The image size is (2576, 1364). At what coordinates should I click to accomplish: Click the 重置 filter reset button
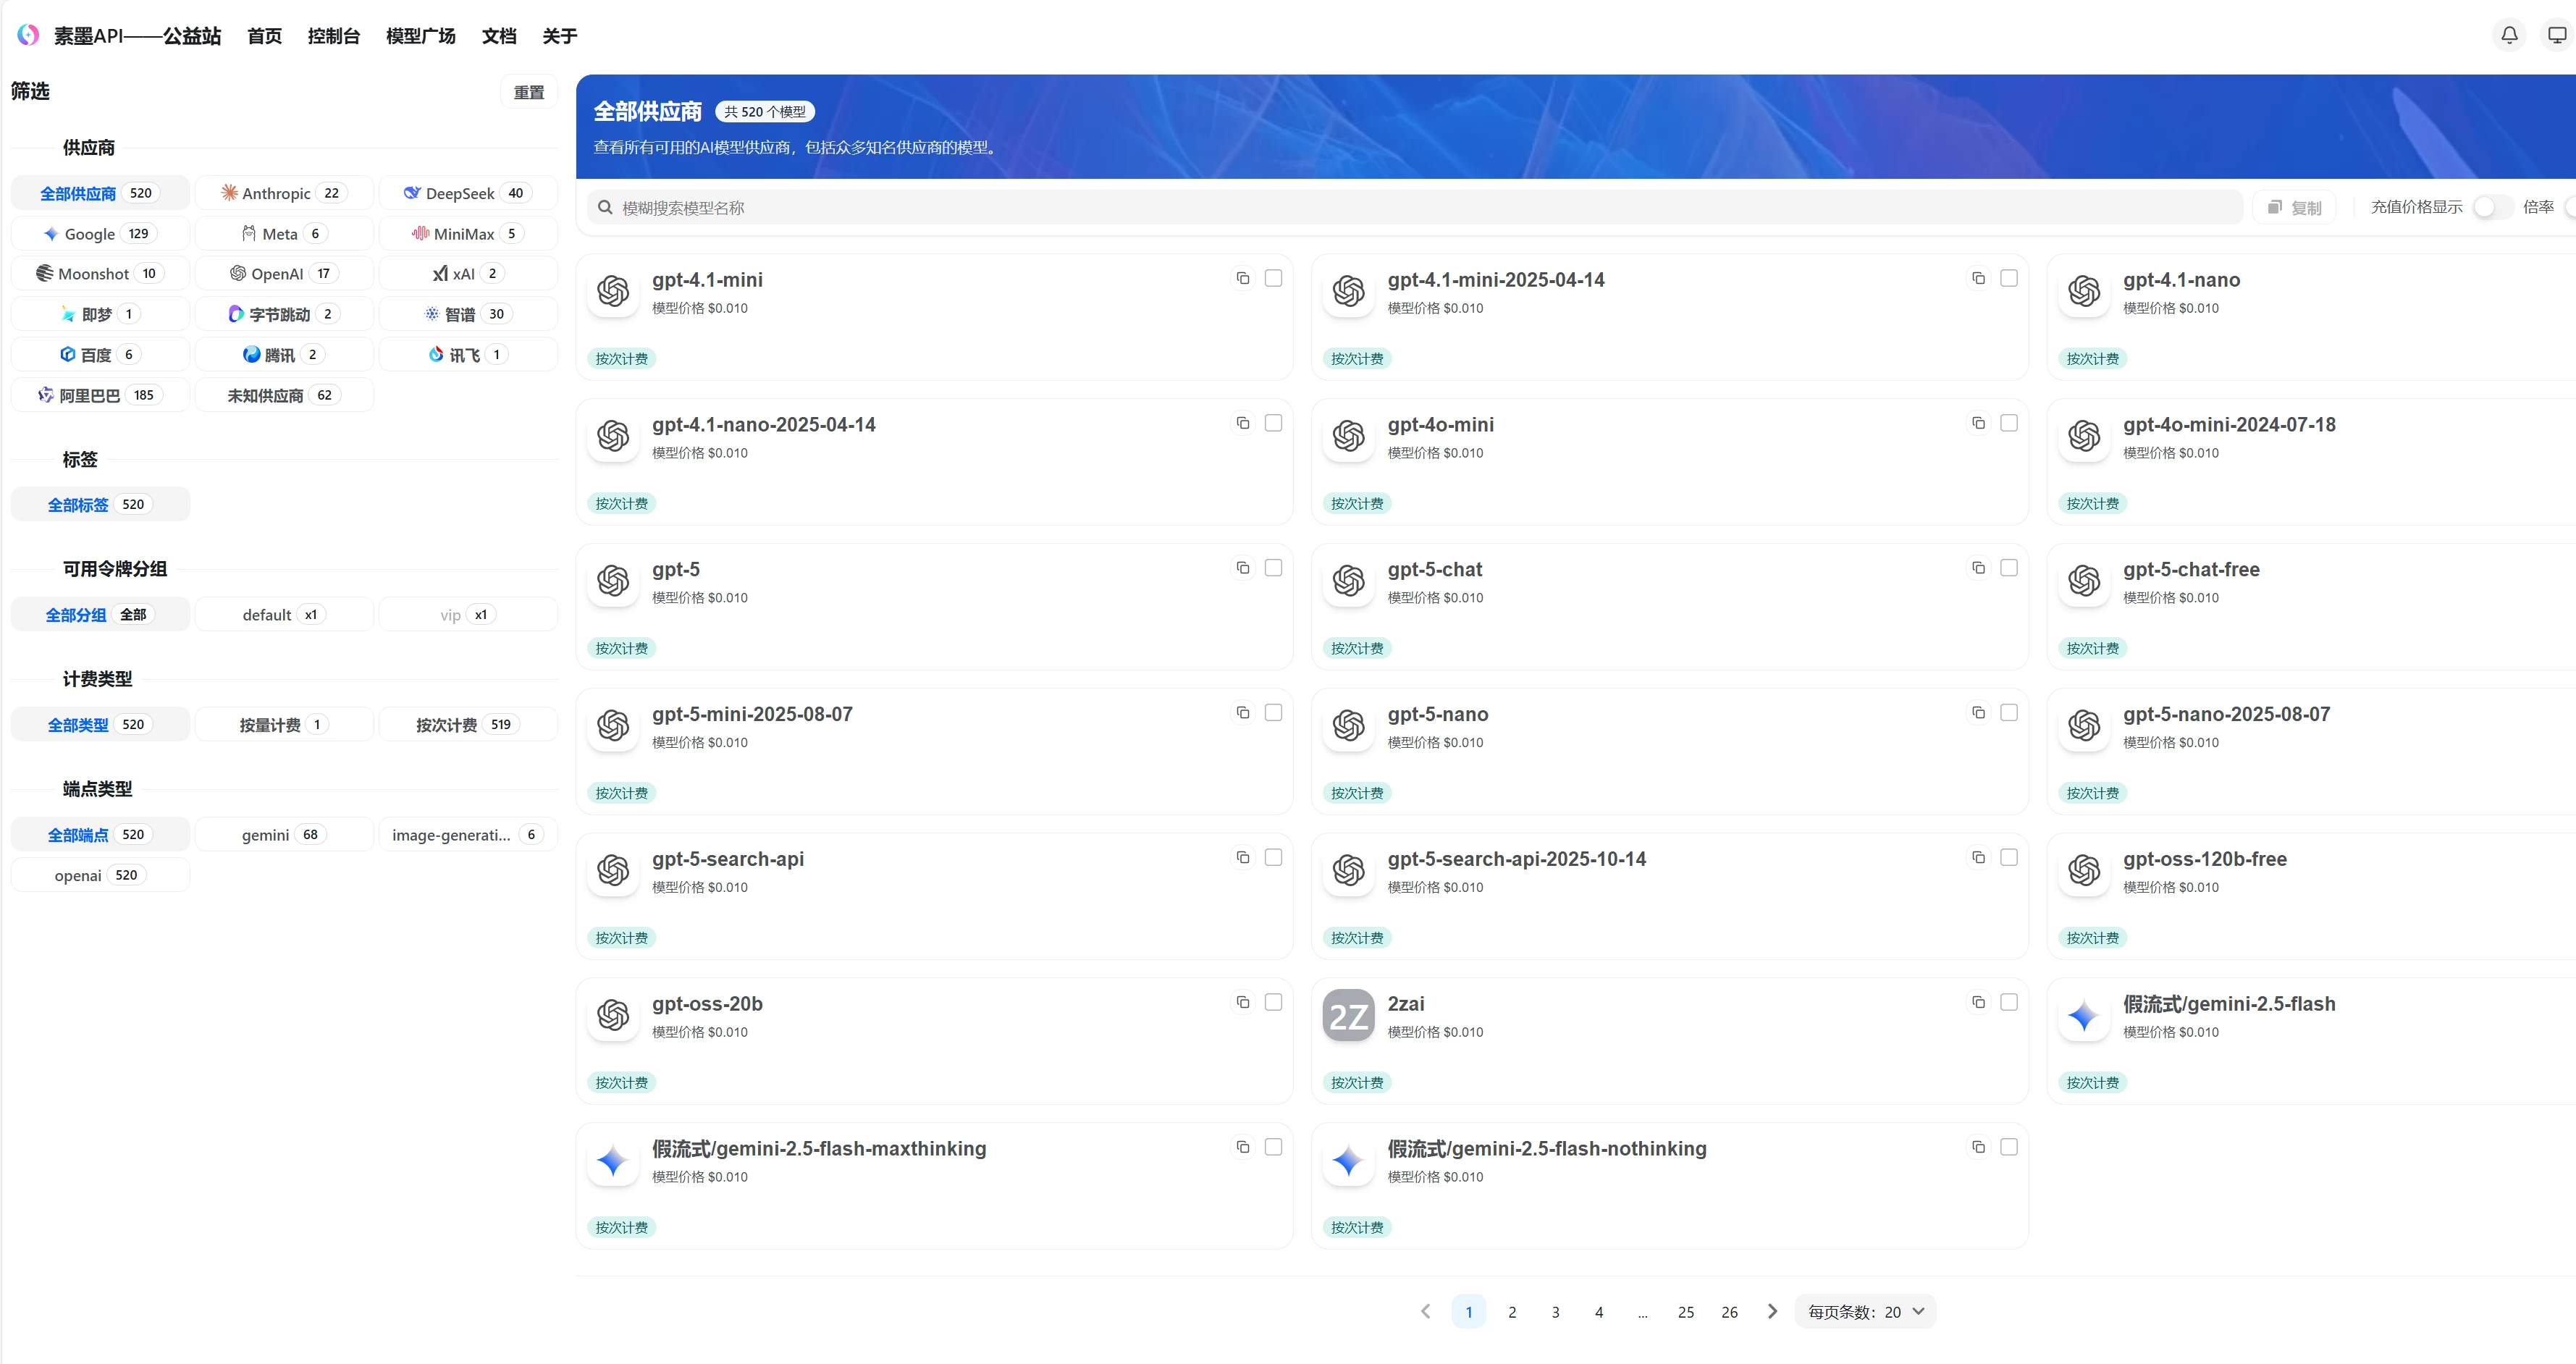coord(528,91)
